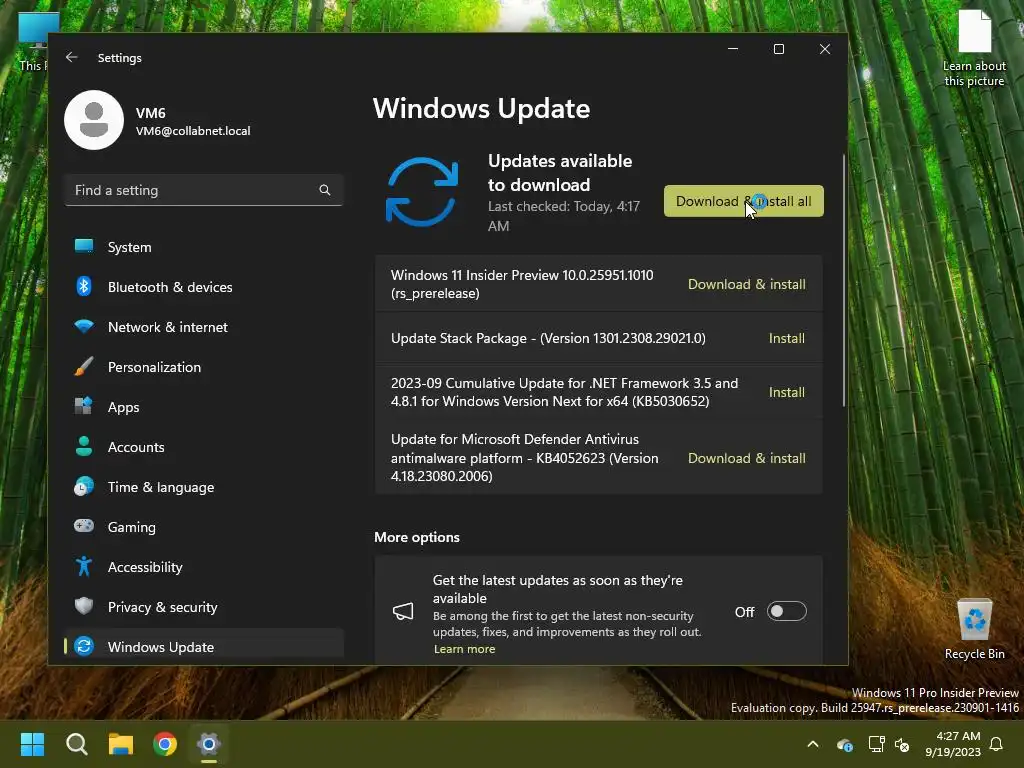The width and height of the screenshot is (1024, 768).
Task: Click the Time & language globe icon
Action: click(x=84, y=487)
